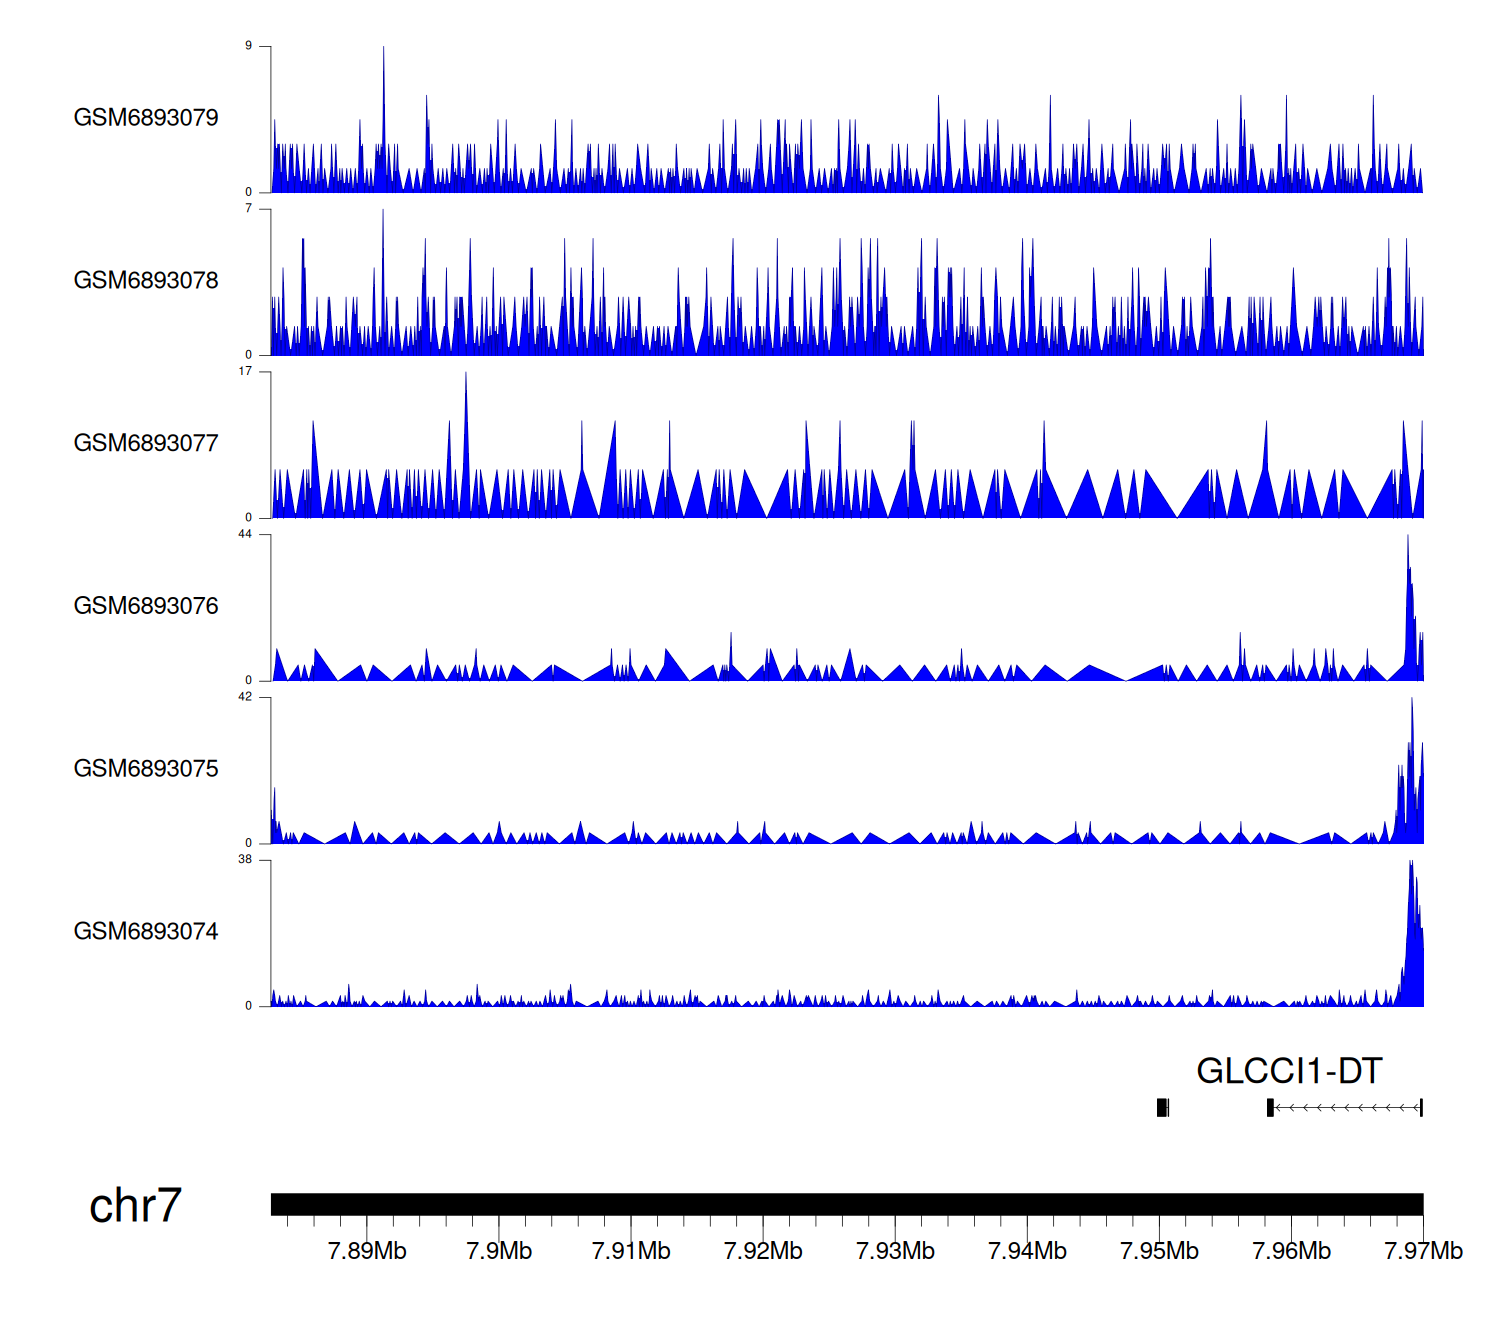Viewport: 1500px width, 1320px height.
Task: Click the GSM6893077 track name
Action: (x=146, y=443)
